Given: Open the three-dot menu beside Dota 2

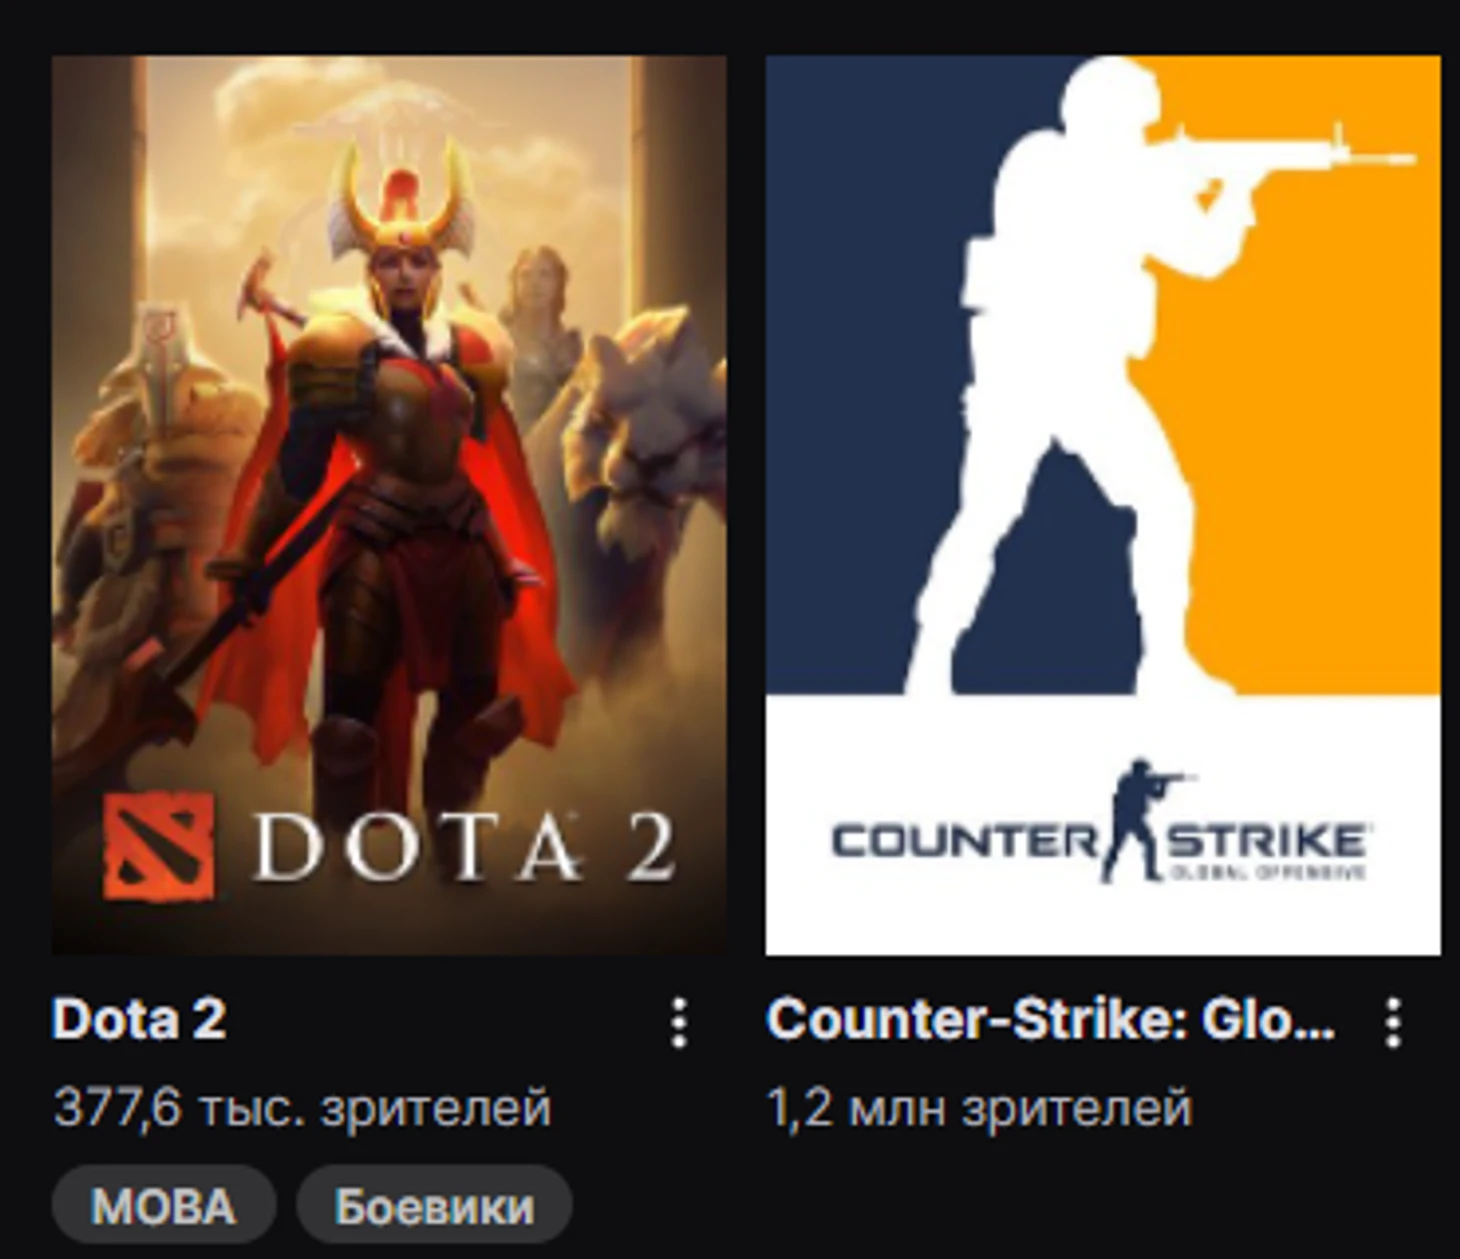Looking at the screenshot, I should pyautogui.click(x=679, y=1022).
